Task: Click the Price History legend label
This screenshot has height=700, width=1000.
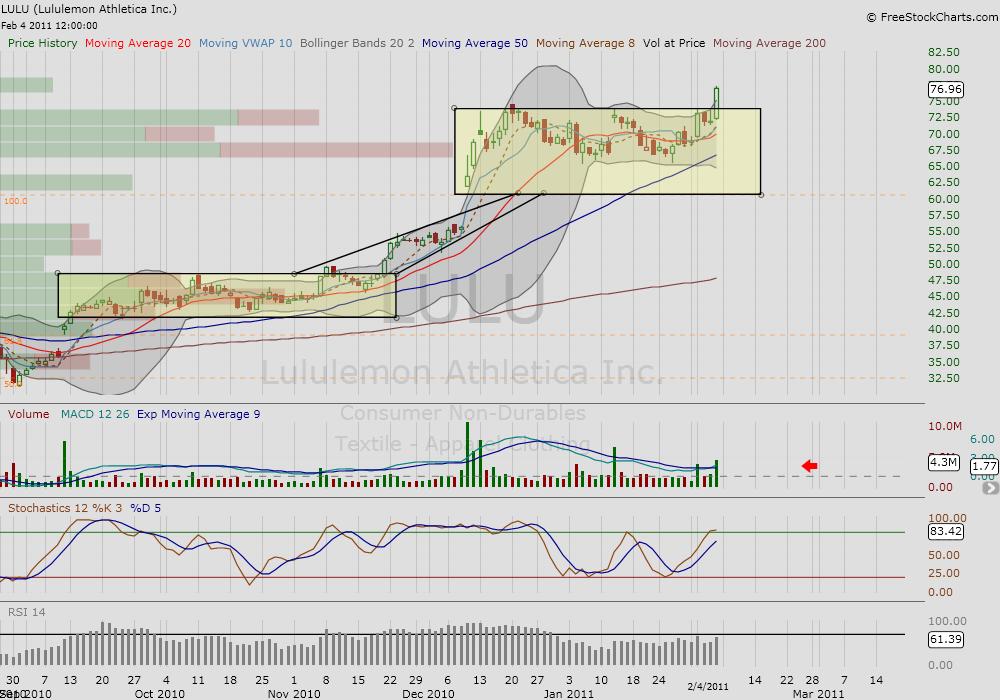Action: pyautogui.click(x=42, y=43)
